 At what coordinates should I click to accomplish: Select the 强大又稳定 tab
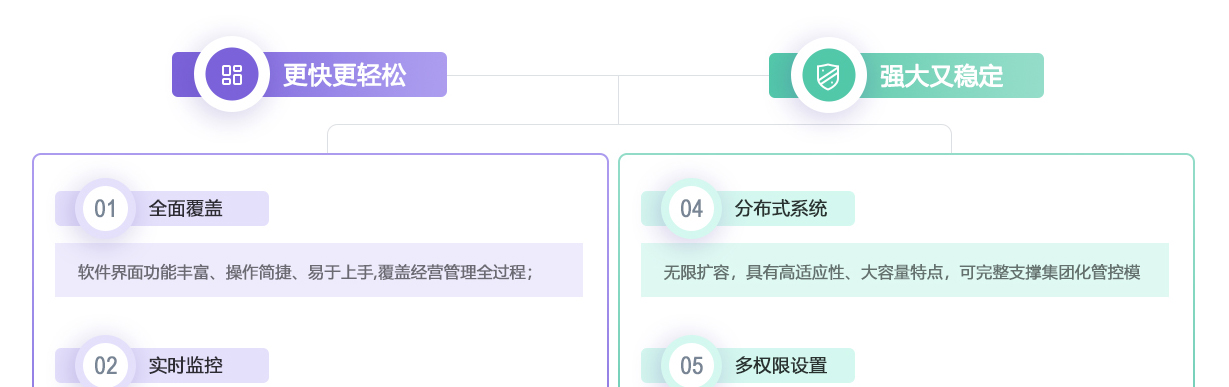(906, 75)
